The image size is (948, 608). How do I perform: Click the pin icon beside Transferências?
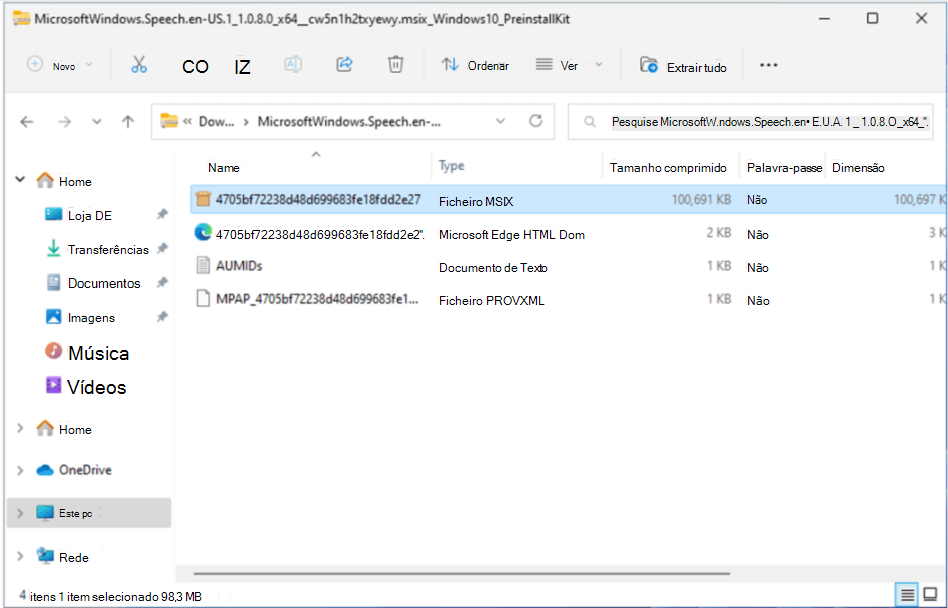pos(162,248)
